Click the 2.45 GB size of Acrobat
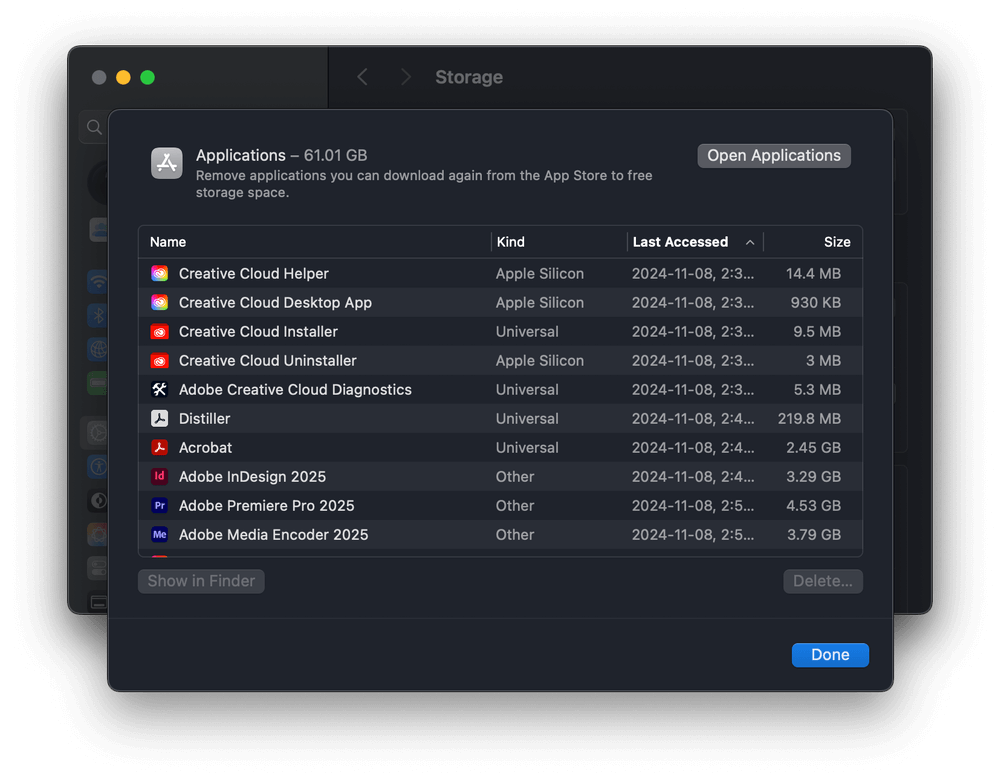Screen dimensions: 1000x781 coord(812,448)
